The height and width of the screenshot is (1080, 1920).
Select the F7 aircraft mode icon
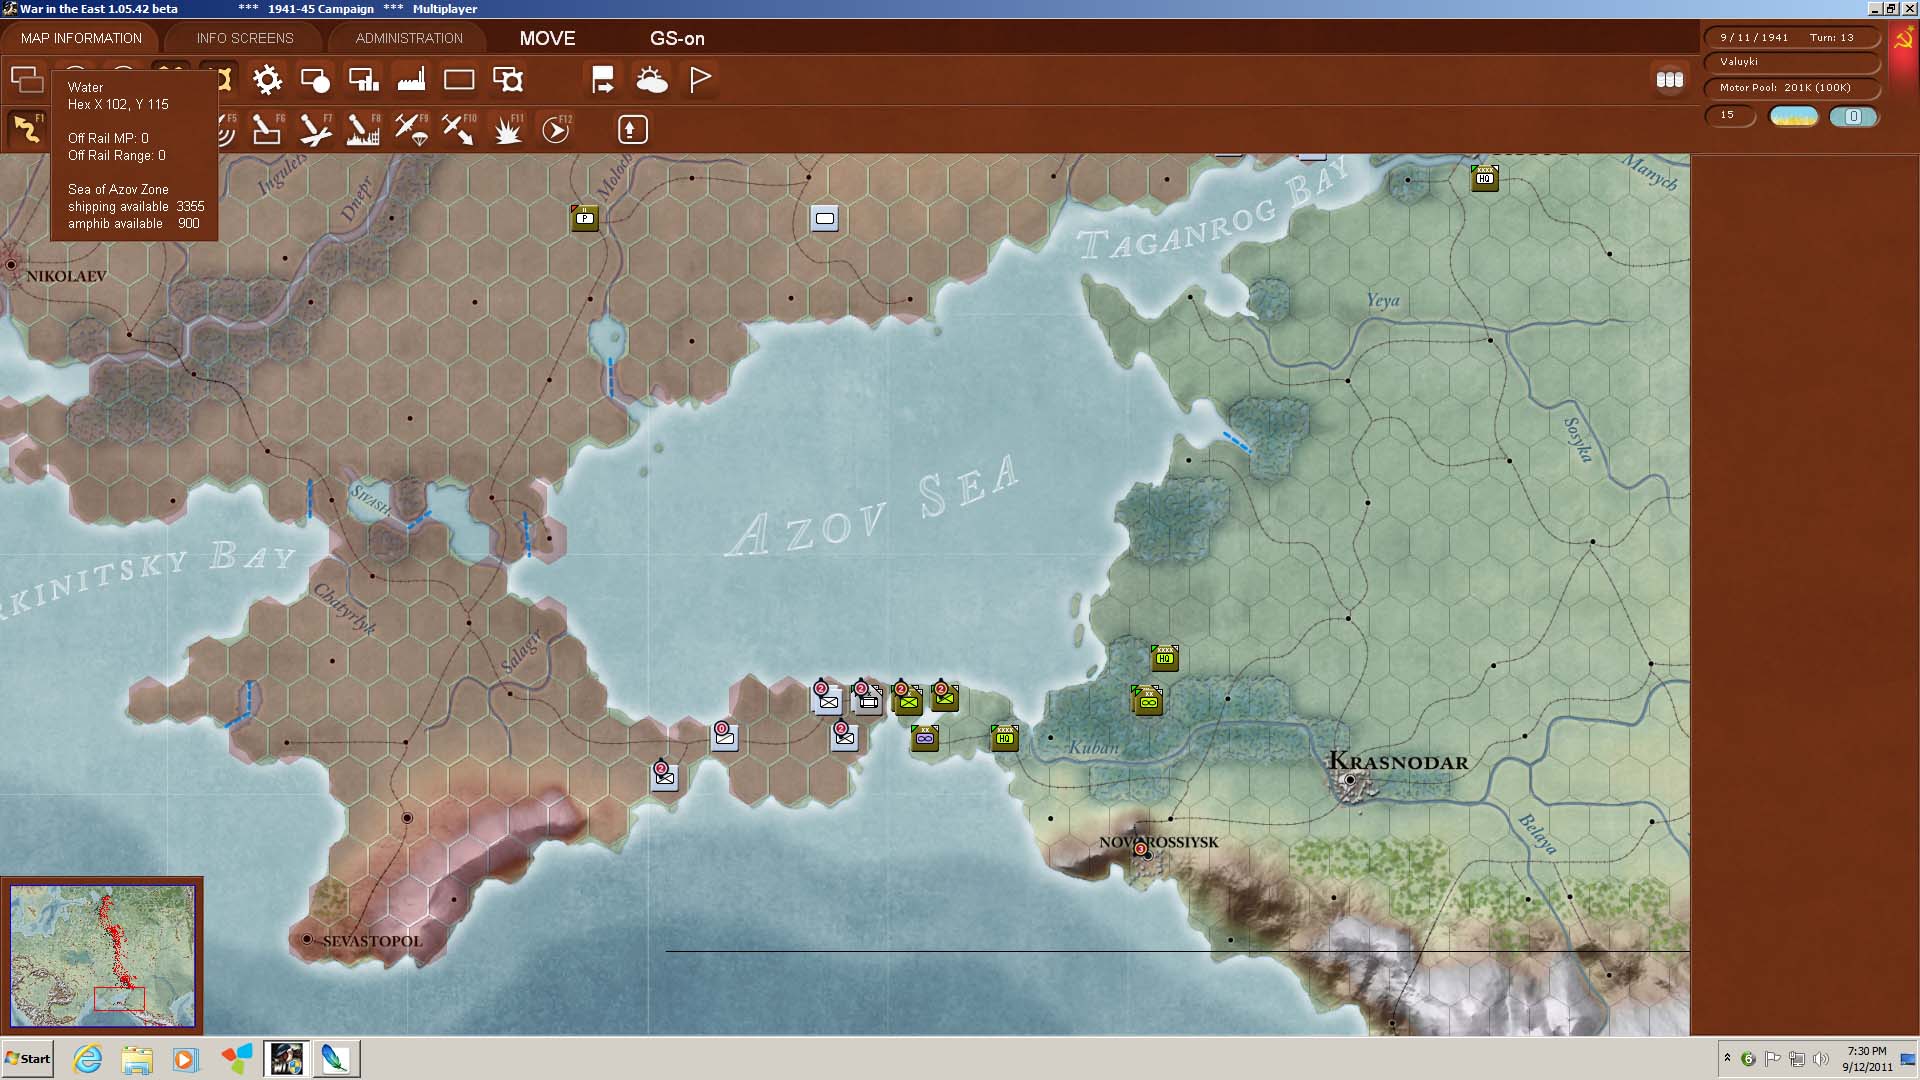[x=315, y=130]
